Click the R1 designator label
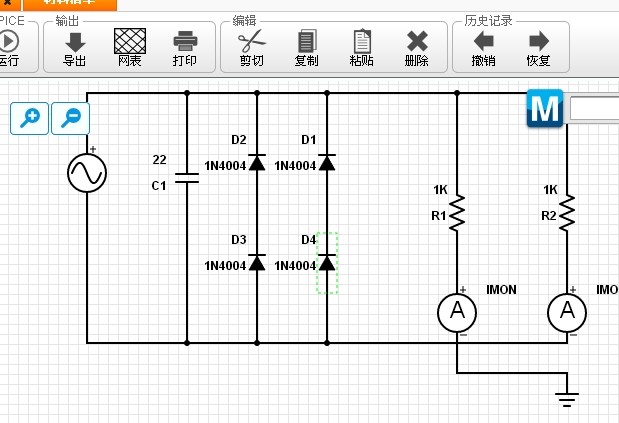619x423 pixels. [x=439, y=216]
